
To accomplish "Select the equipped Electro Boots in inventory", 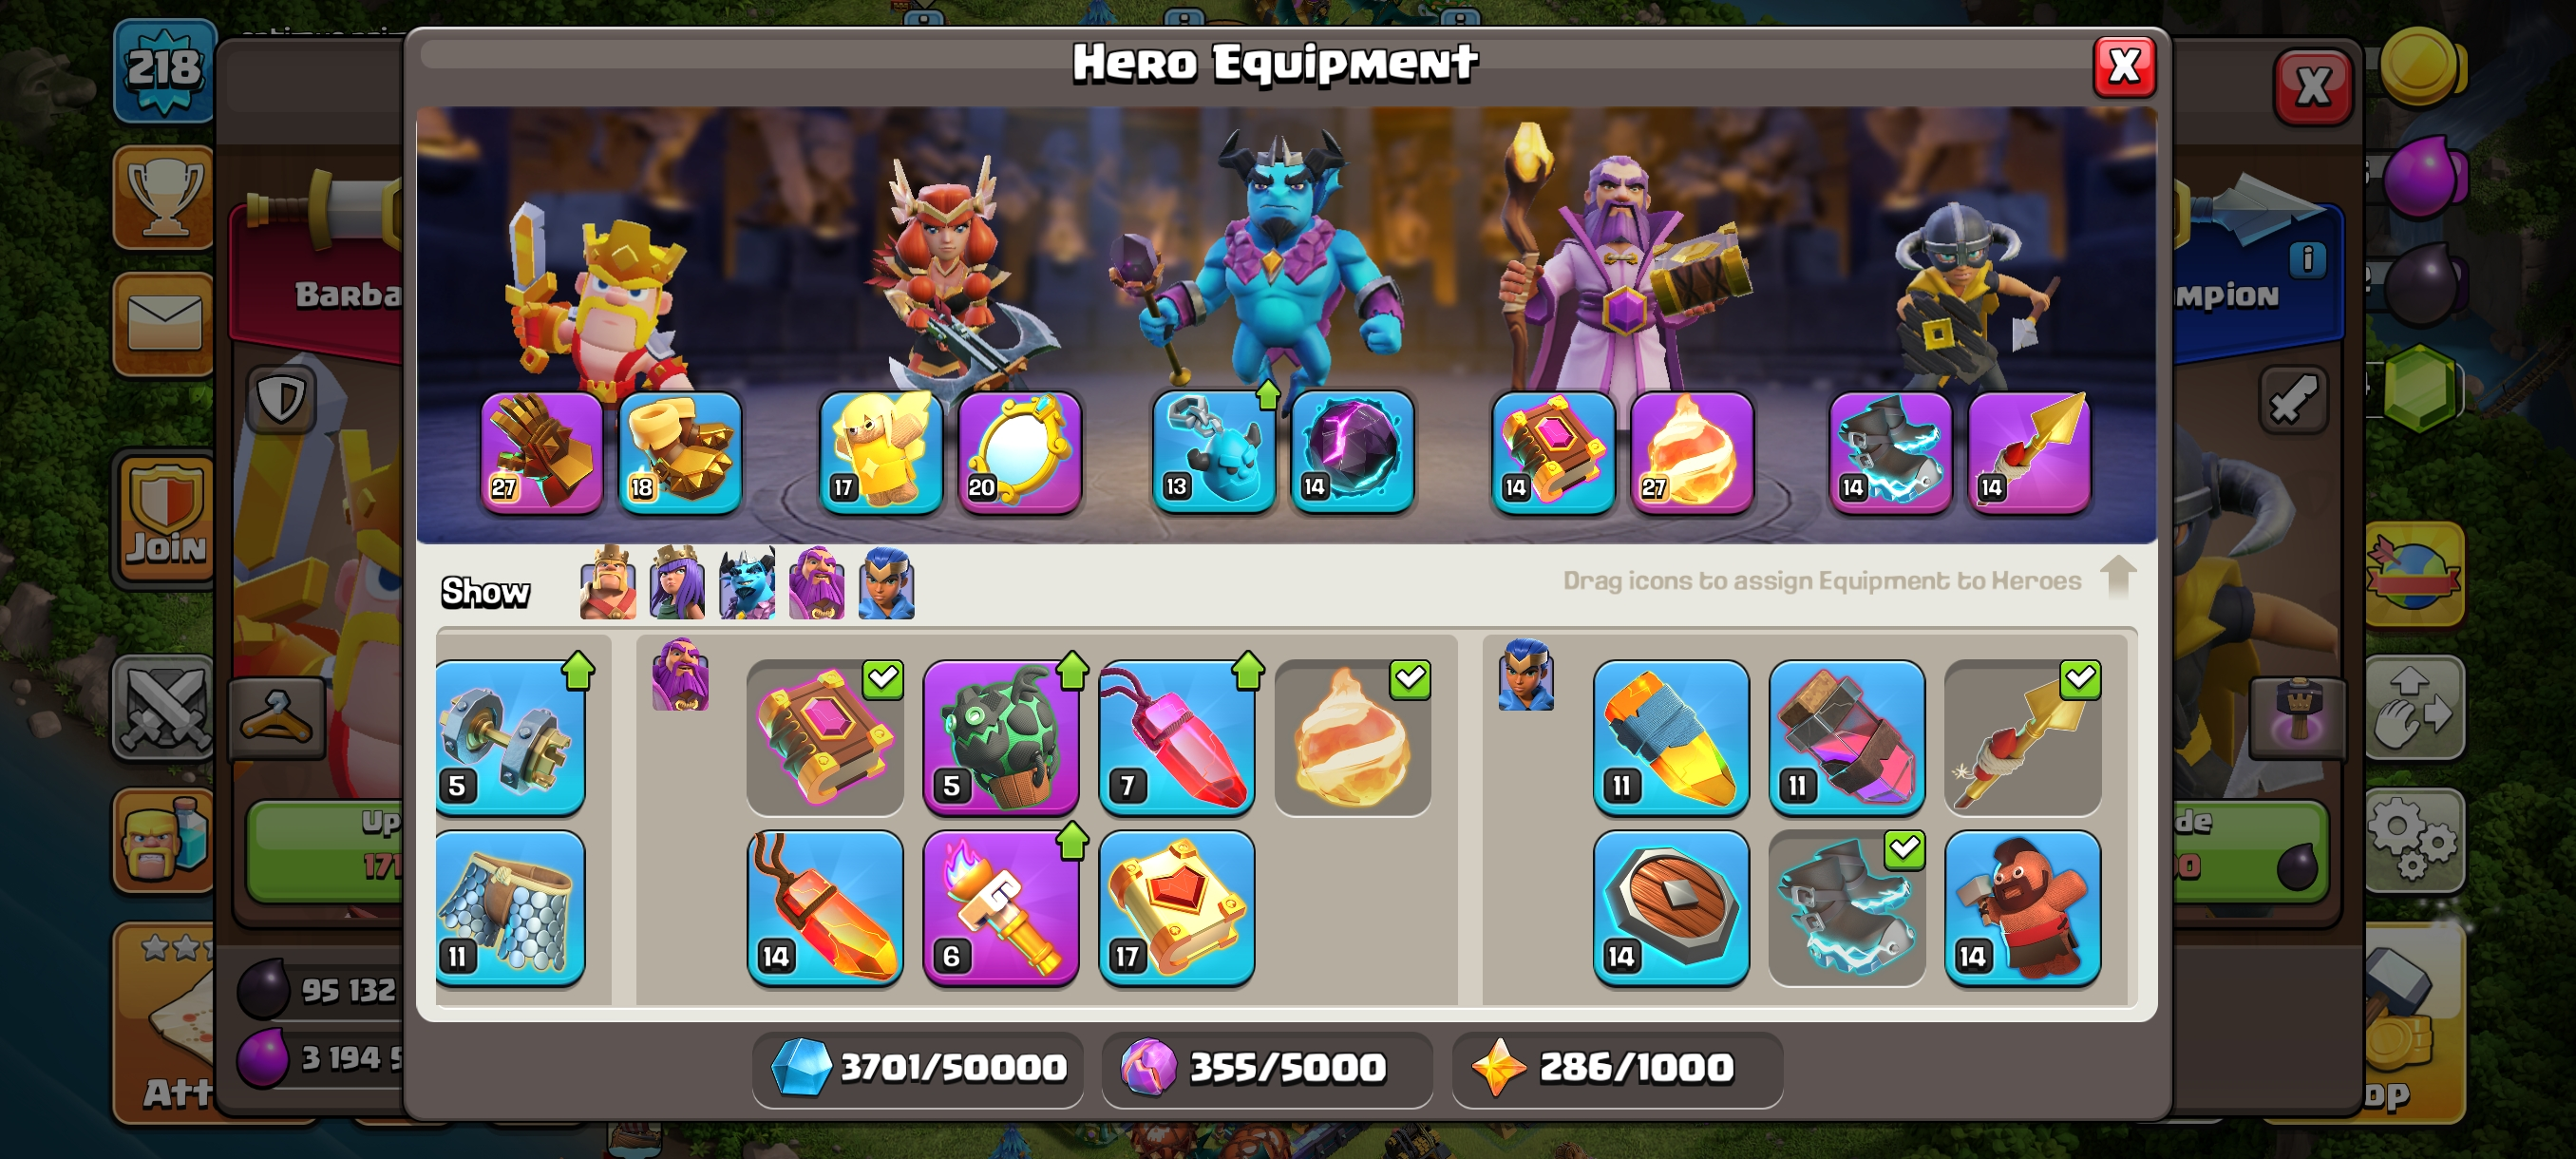I will click(1846, 907).
